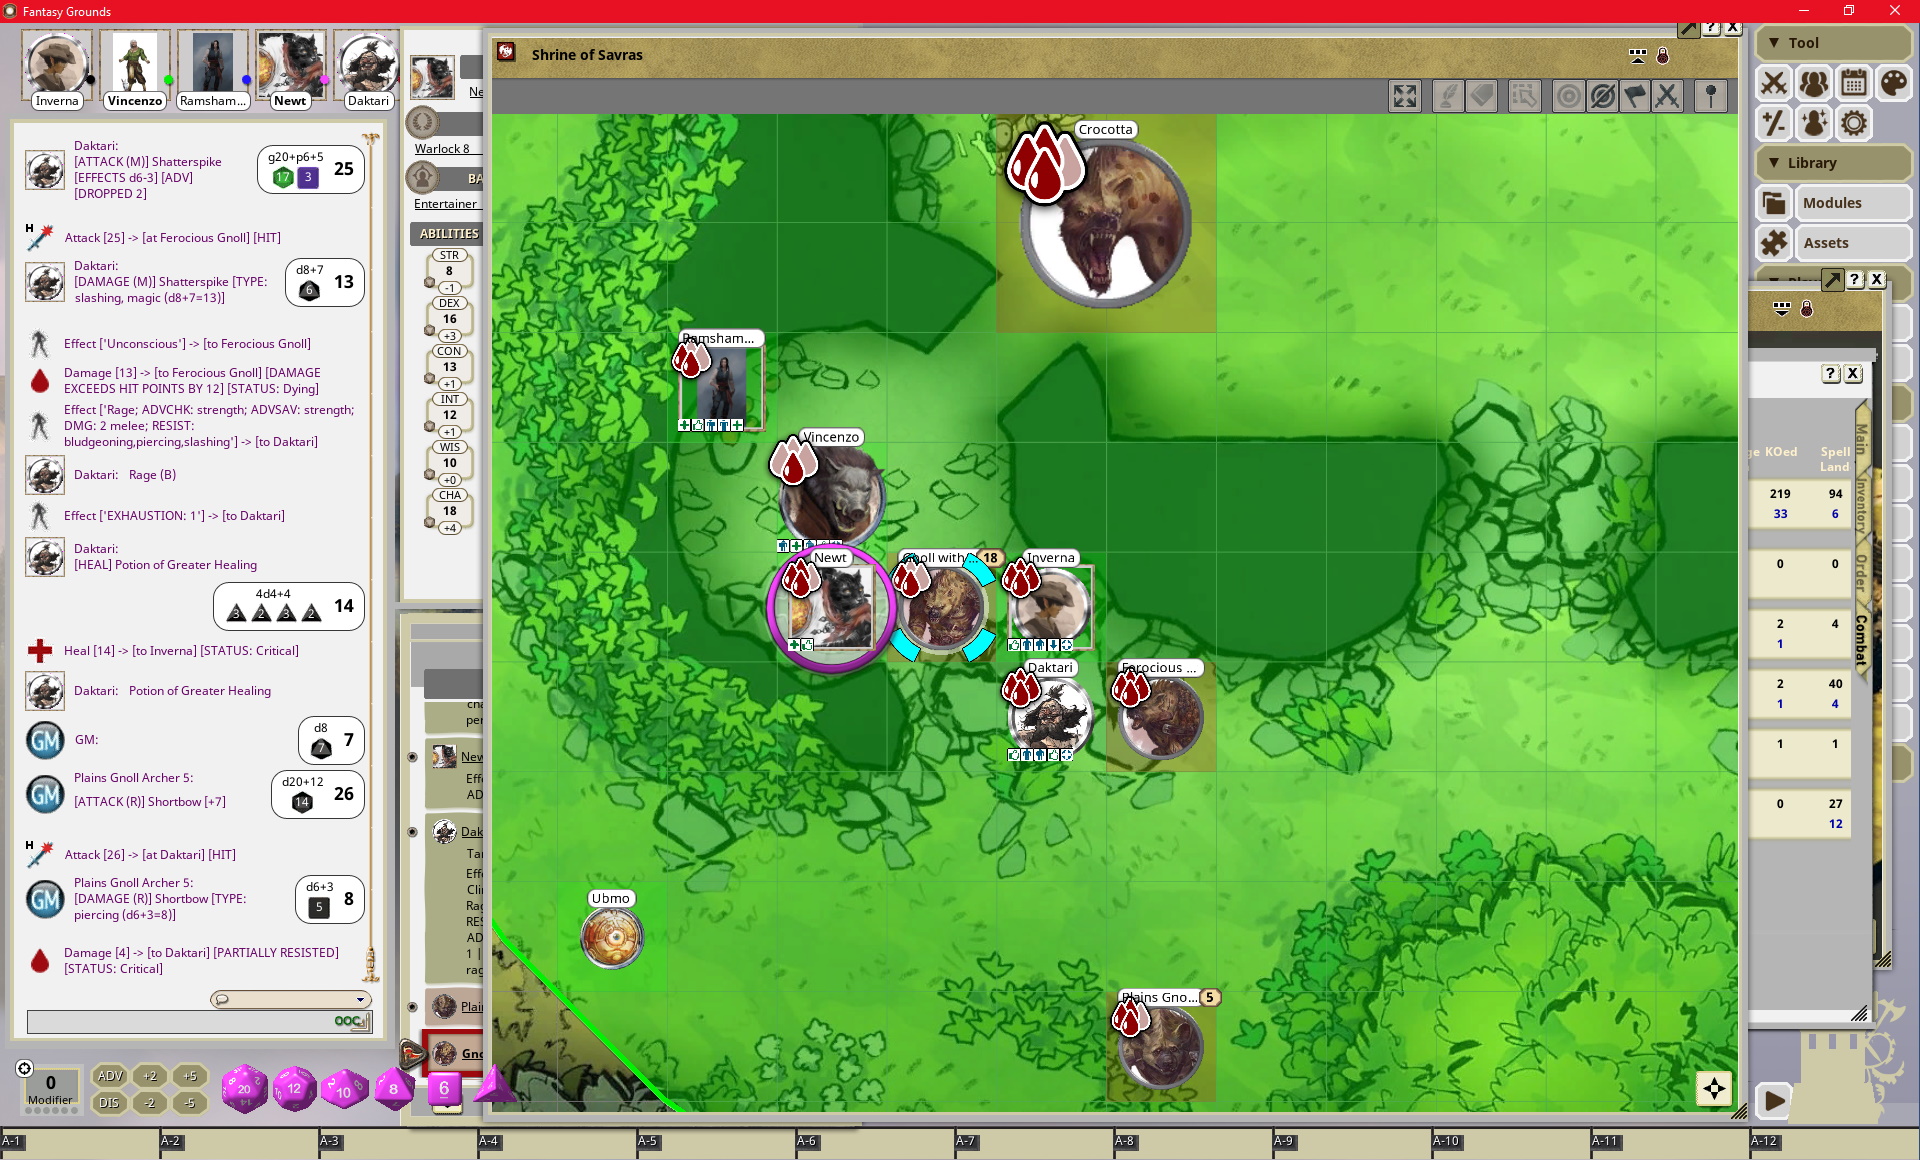Select the map target tool

click(x=1568, y=96)
